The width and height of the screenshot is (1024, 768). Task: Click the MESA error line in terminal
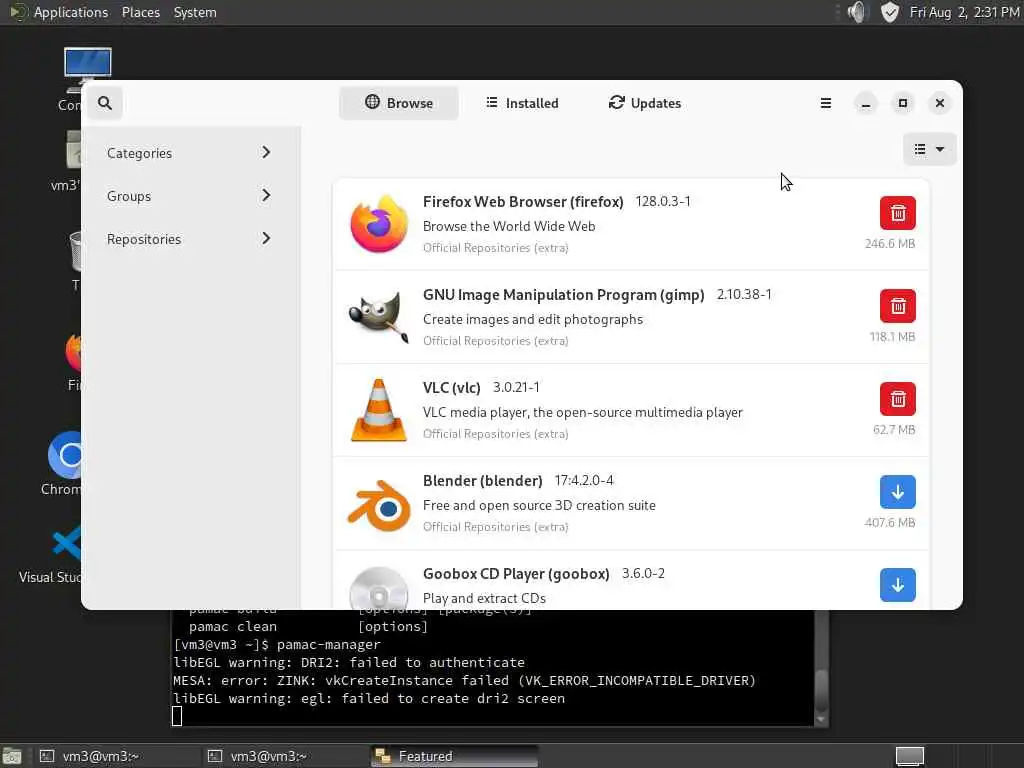pos(464,680)
